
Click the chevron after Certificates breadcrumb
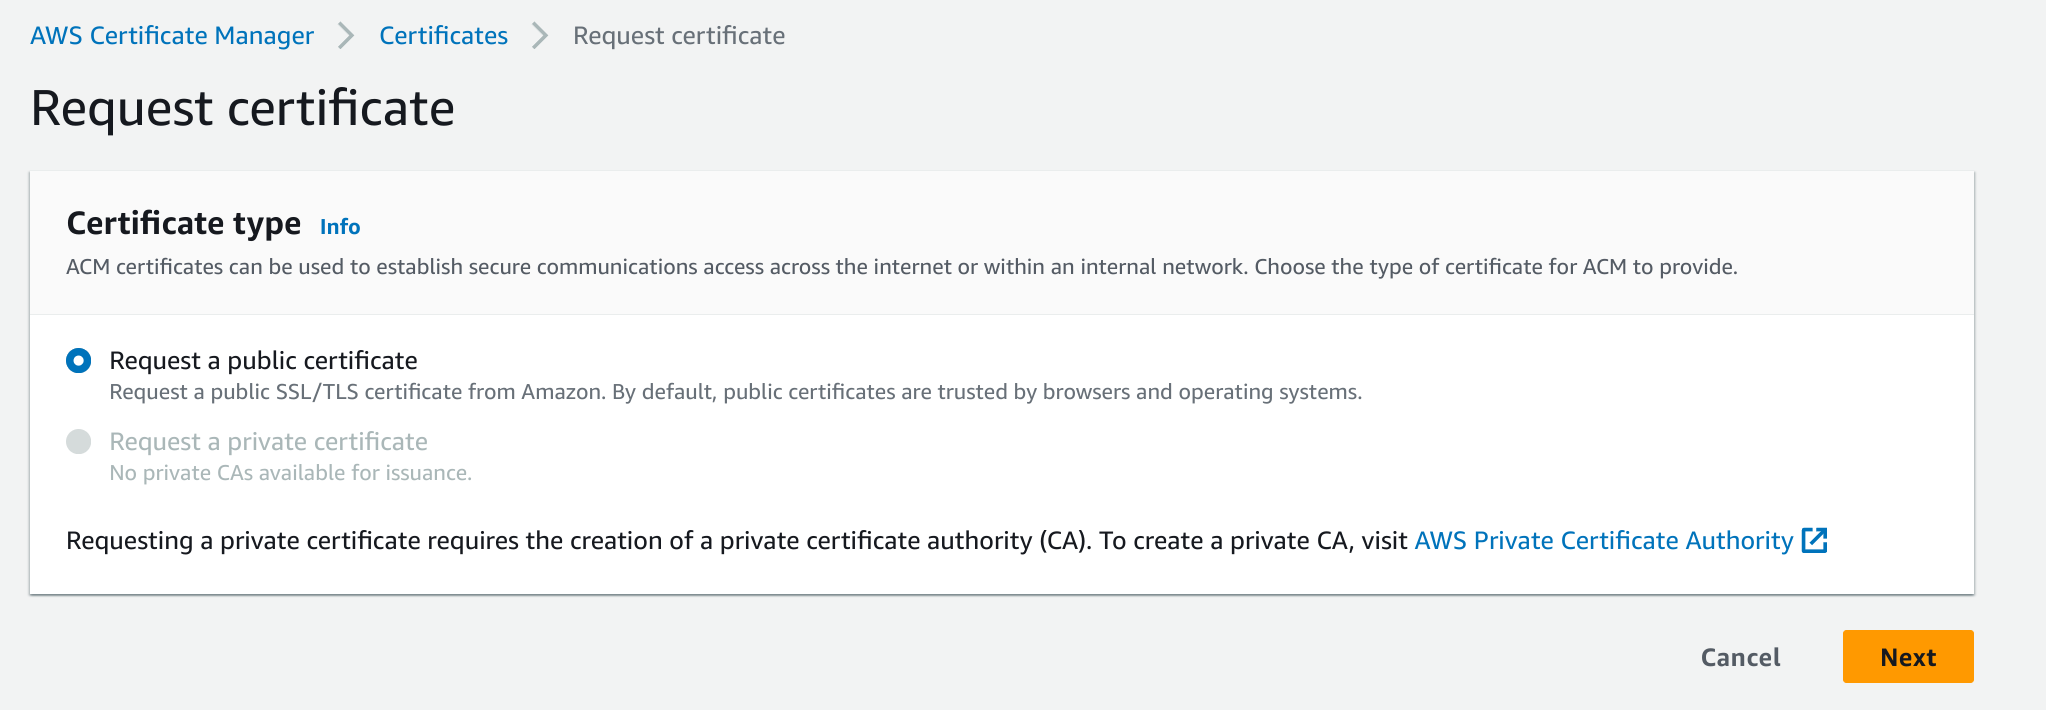click(x=540, y=36)
